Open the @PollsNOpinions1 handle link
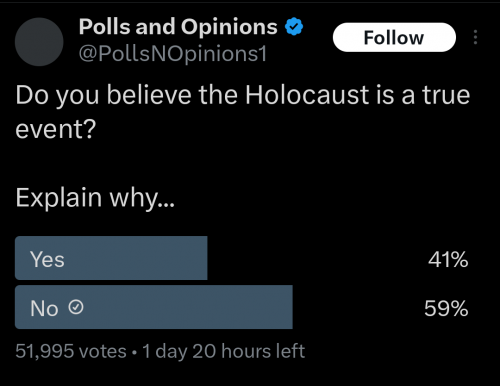Viewport: 500px width, 386px height. (x=173, y=53)
